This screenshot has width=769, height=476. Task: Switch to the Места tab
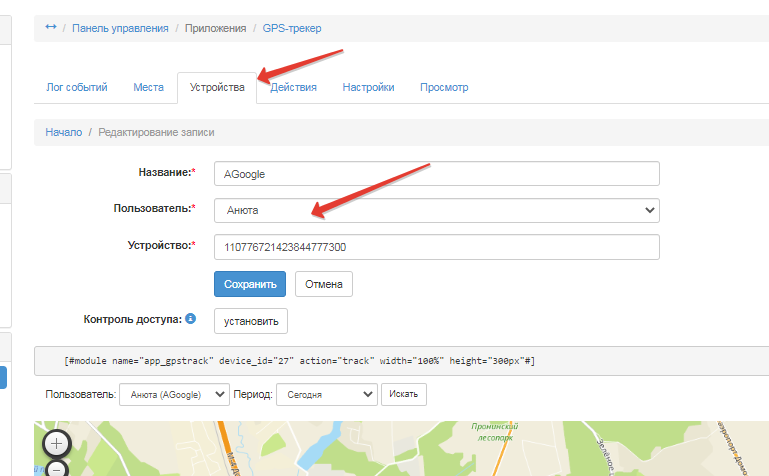coord(149,87)
